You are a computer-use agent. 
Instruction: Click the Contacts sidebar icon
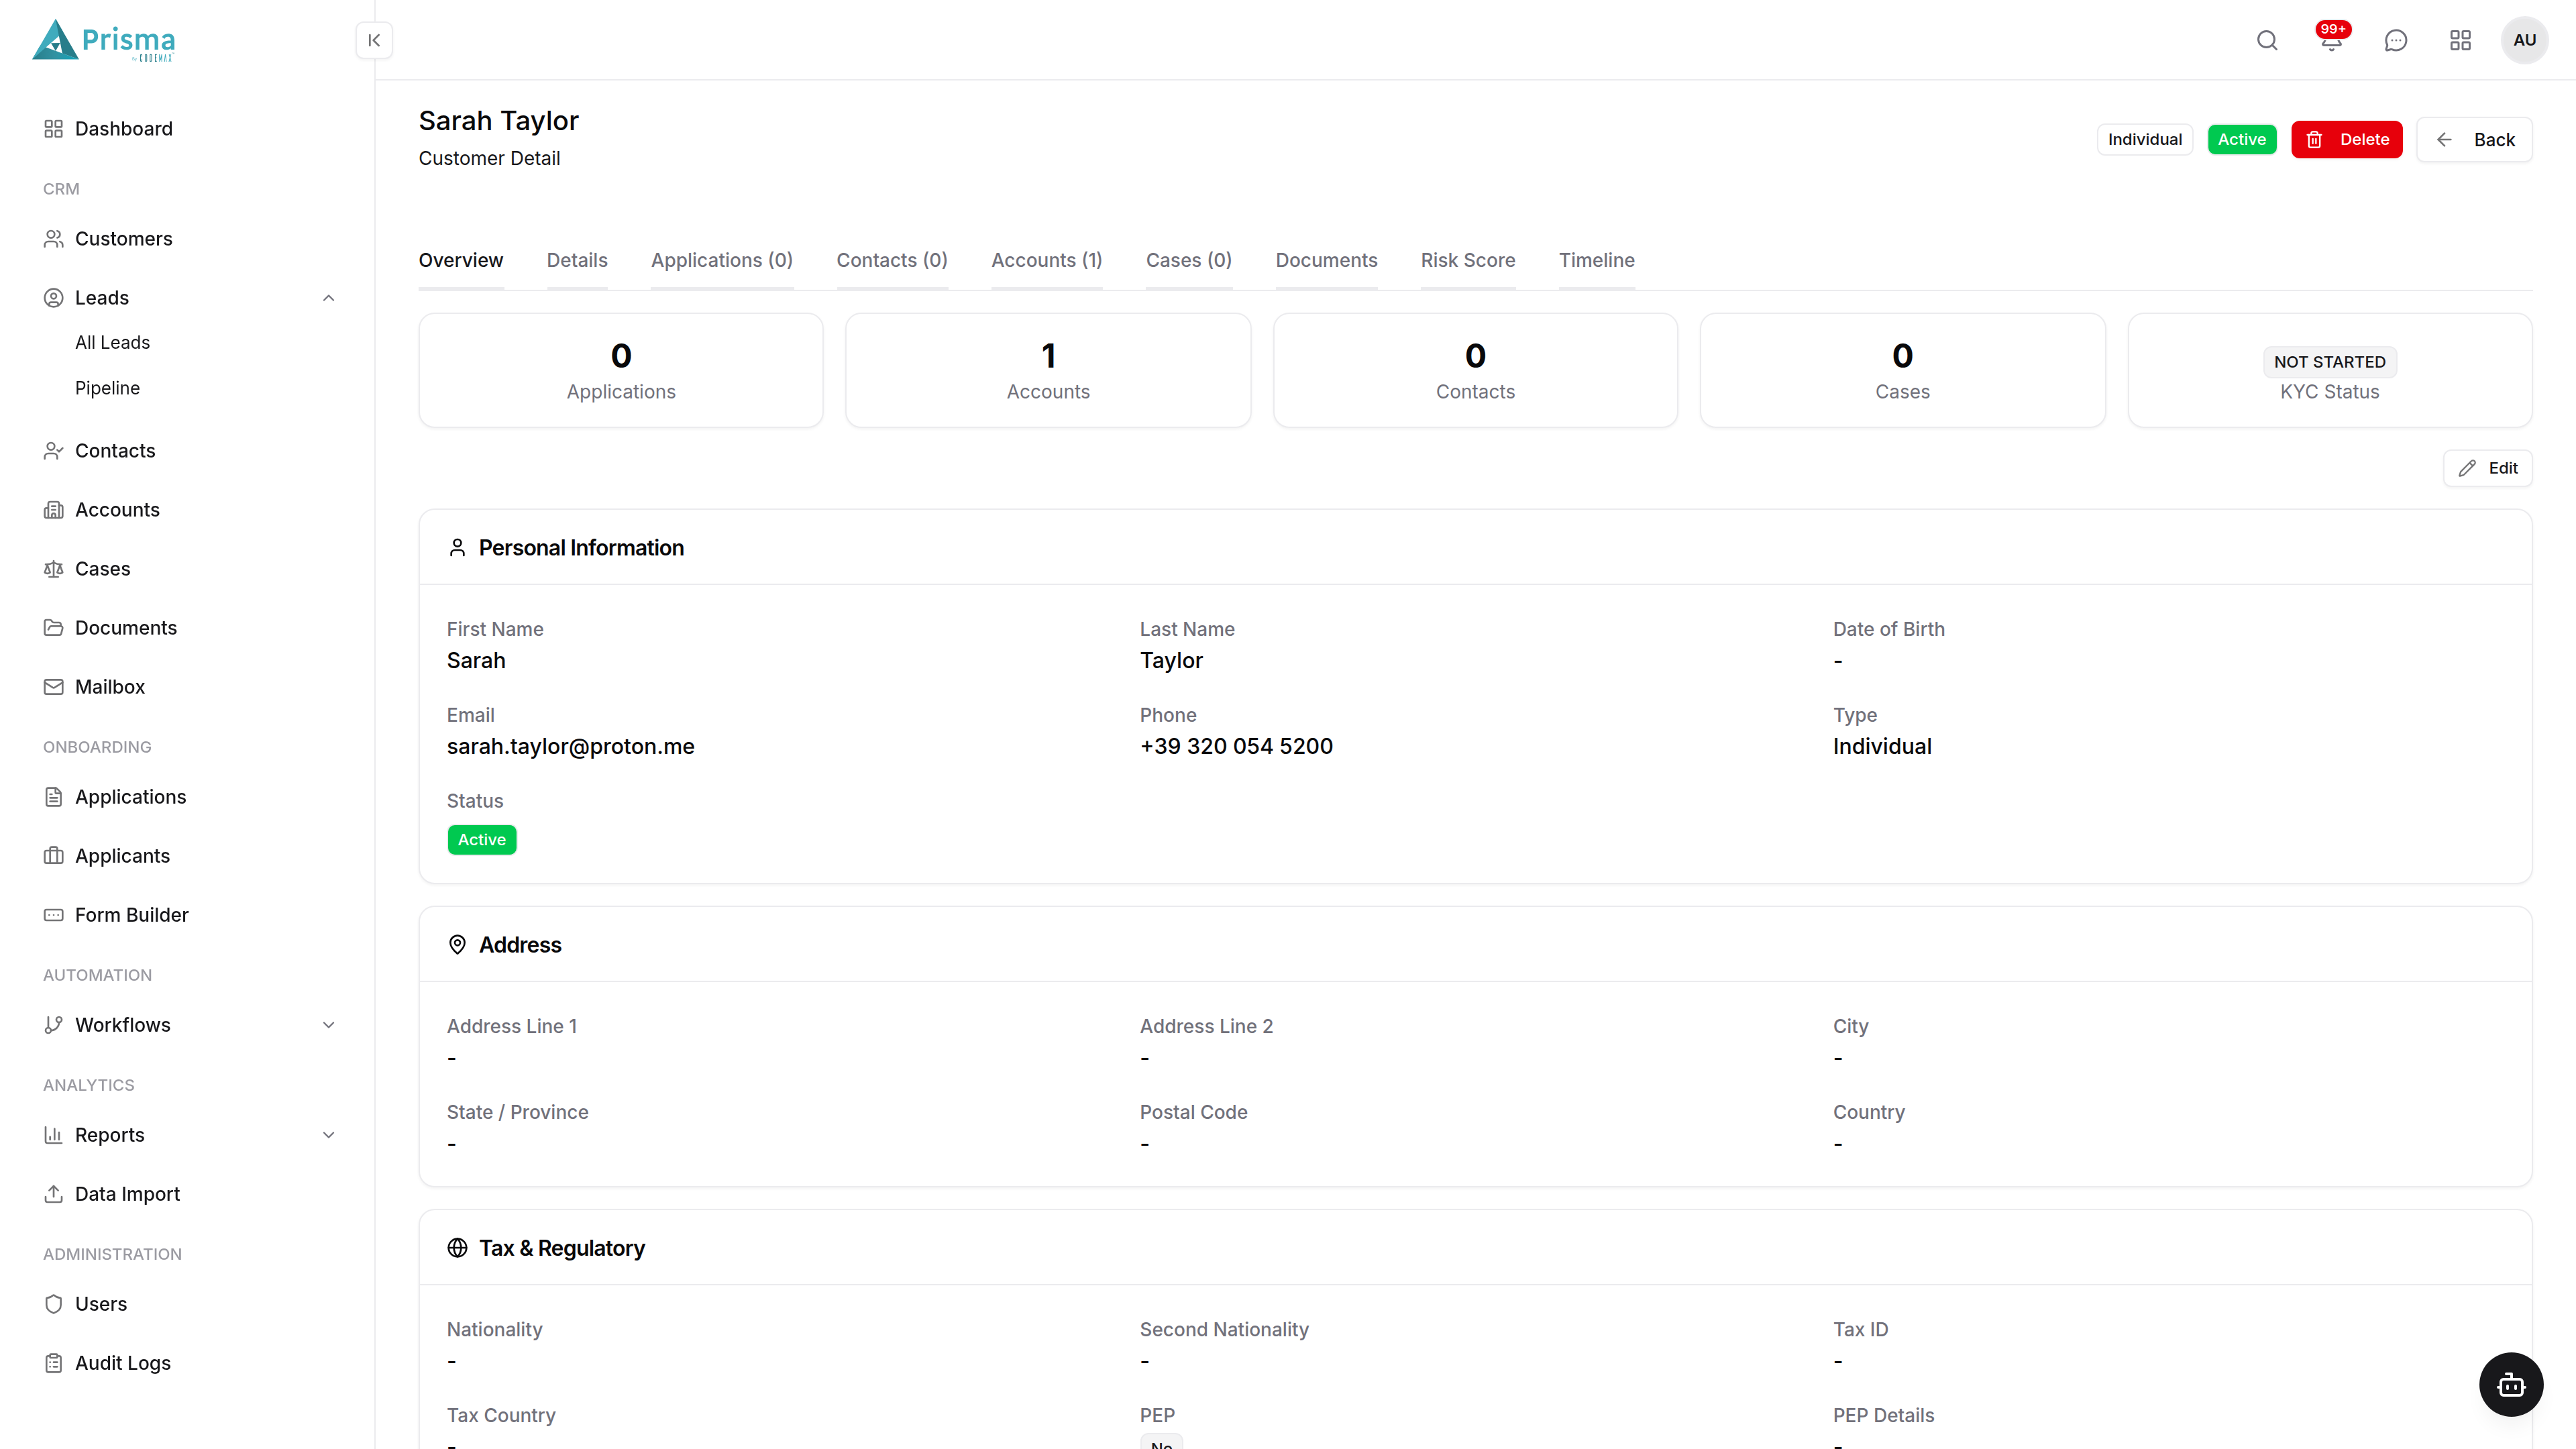tap(54, 451)
